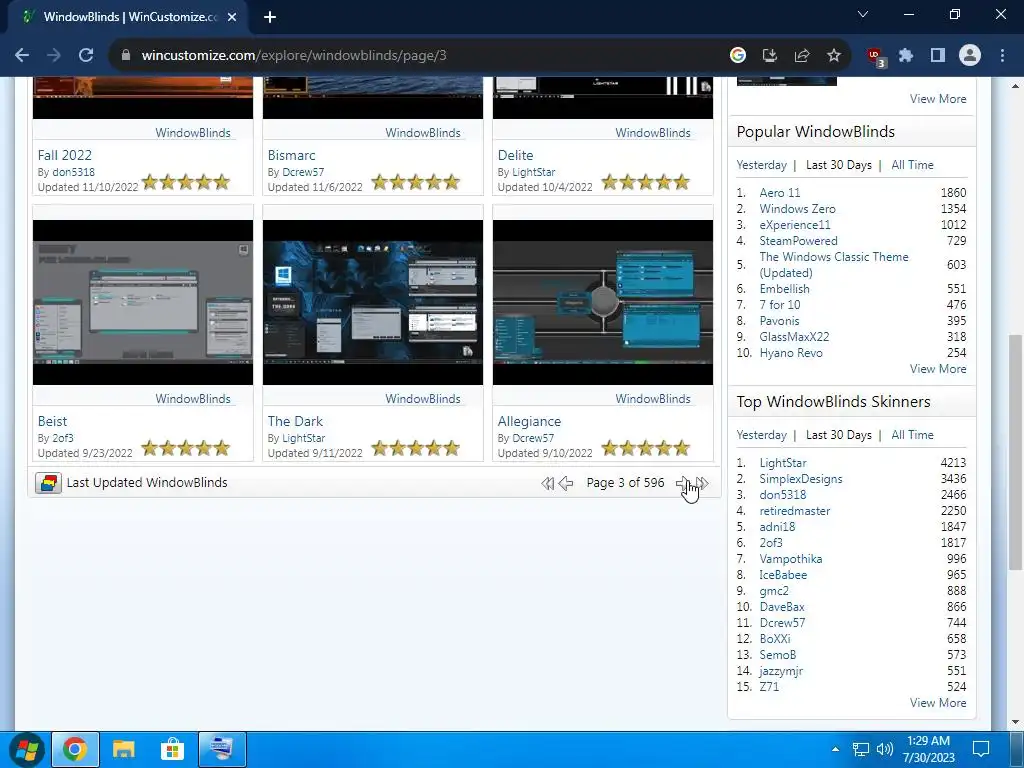The height and width of the screenshot is (768, 1024).
Task: Open a new browser tab
Action: click(270, 17)
